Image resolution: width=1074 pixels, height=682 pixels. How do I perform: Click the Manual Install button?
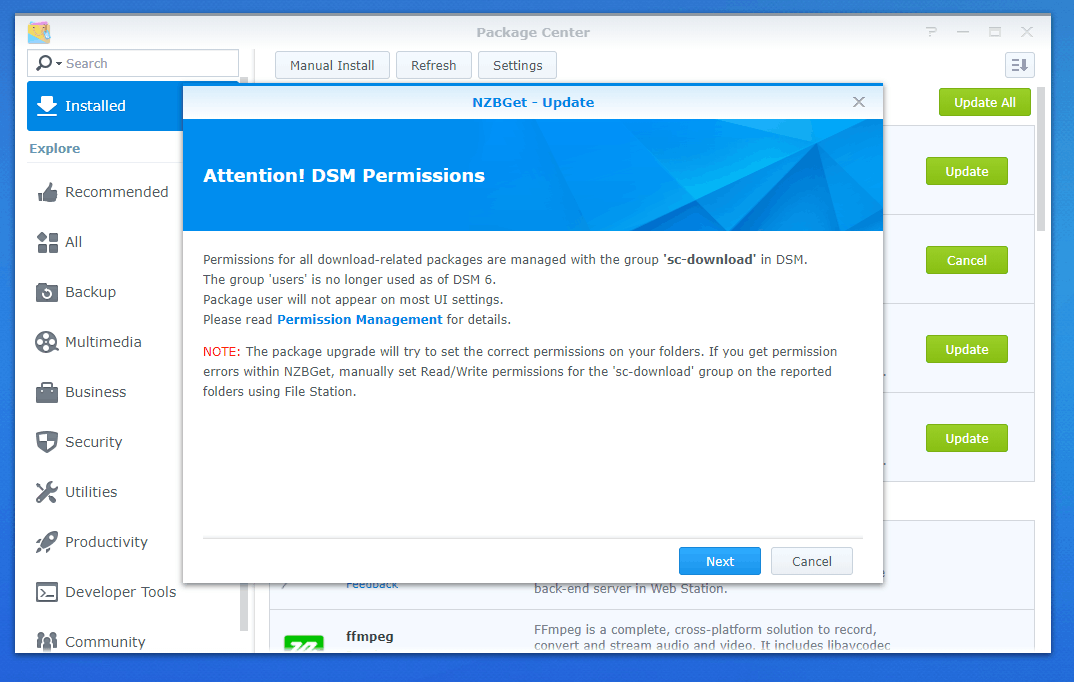click(x=332, y=65)
